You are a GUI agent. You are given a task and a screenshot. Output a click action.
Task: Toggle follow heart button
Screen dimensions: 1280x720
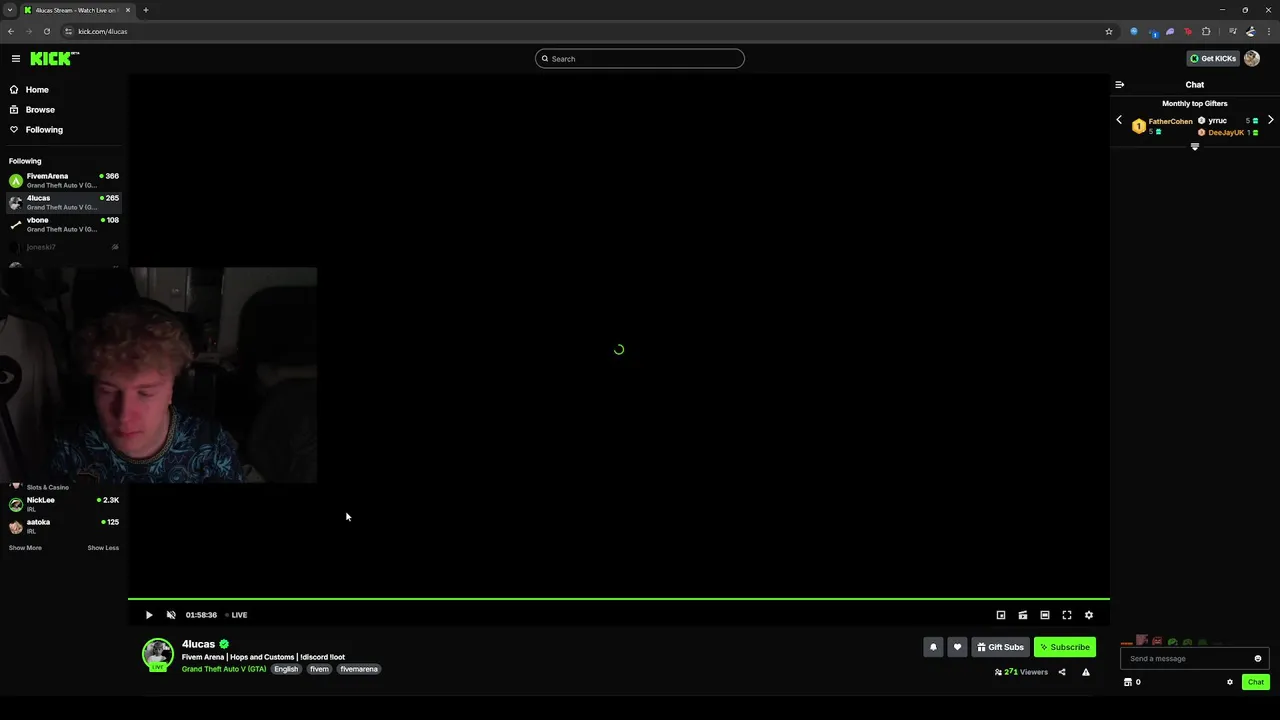coord(957,647)
